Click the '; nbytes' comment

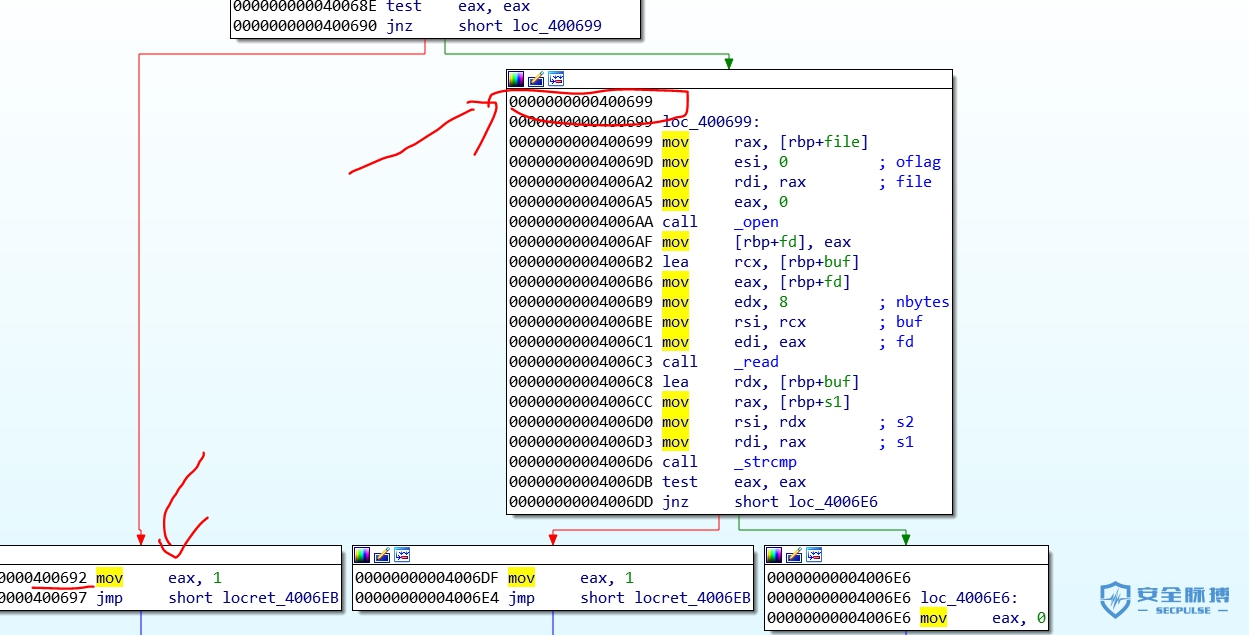point(914,302)
